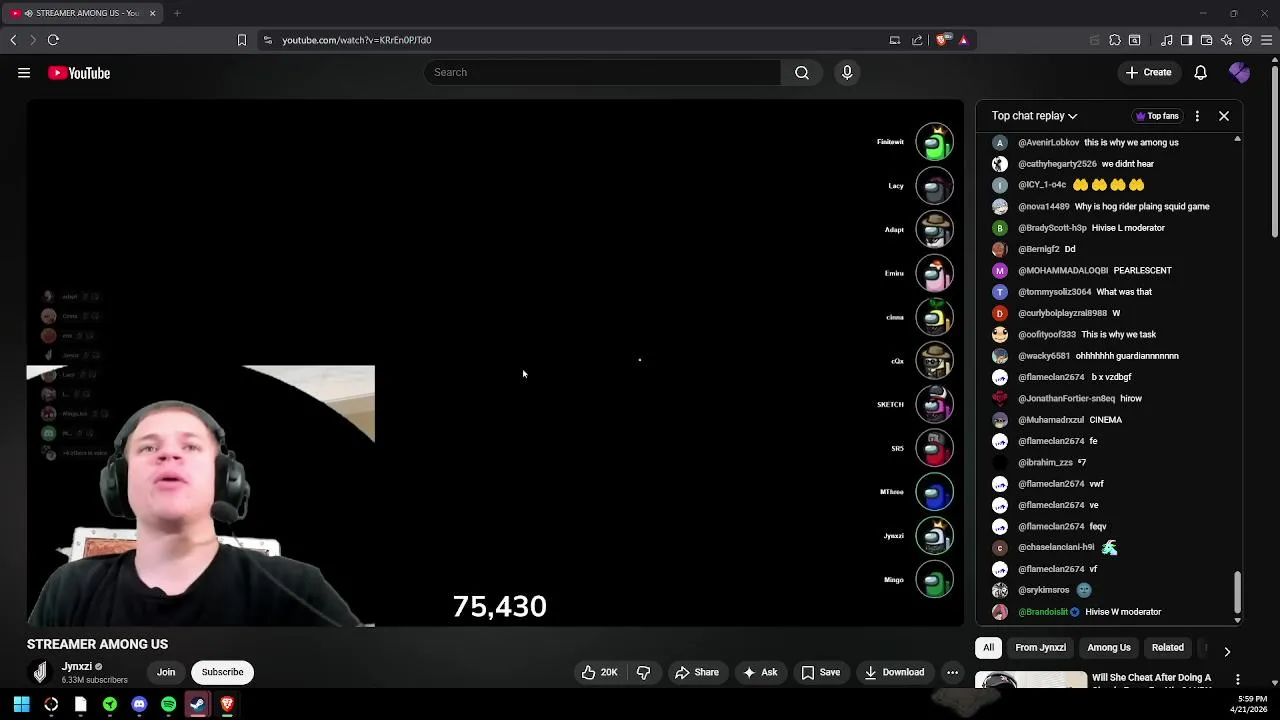Open the Brave music note playlist icon
The image size is (1280, 720).
point(1167,40)
